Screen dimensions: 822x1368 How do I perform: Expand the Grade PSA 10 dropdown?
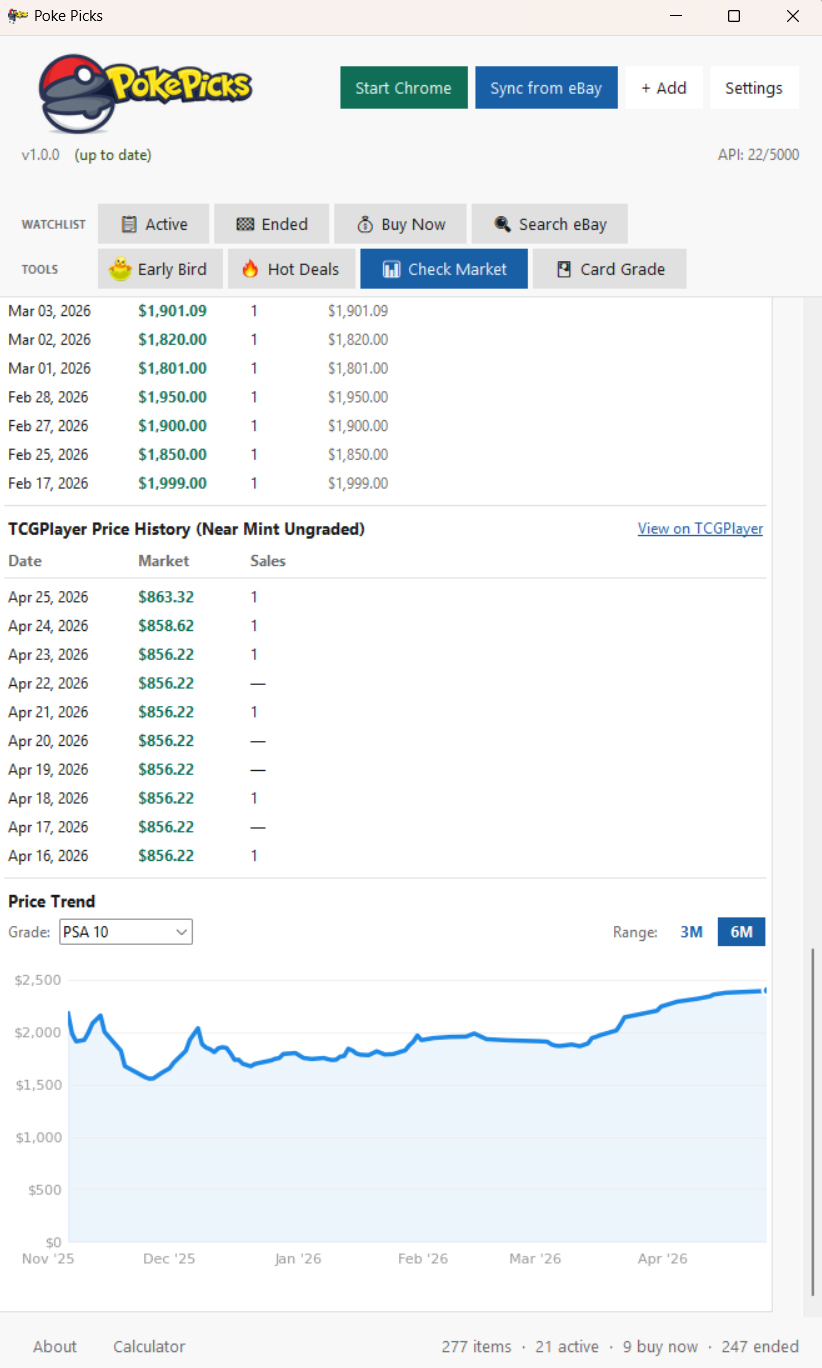[x=126, y=932]
